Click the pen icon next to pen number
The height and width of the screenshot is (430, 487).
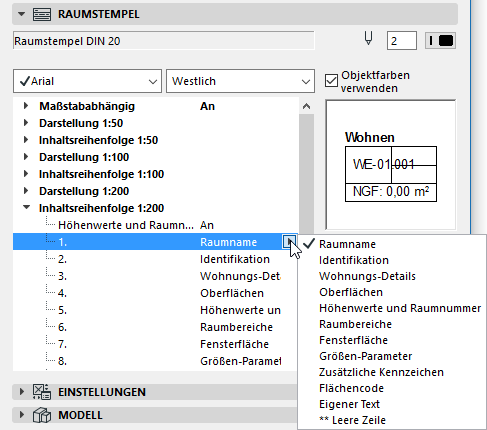368,38
